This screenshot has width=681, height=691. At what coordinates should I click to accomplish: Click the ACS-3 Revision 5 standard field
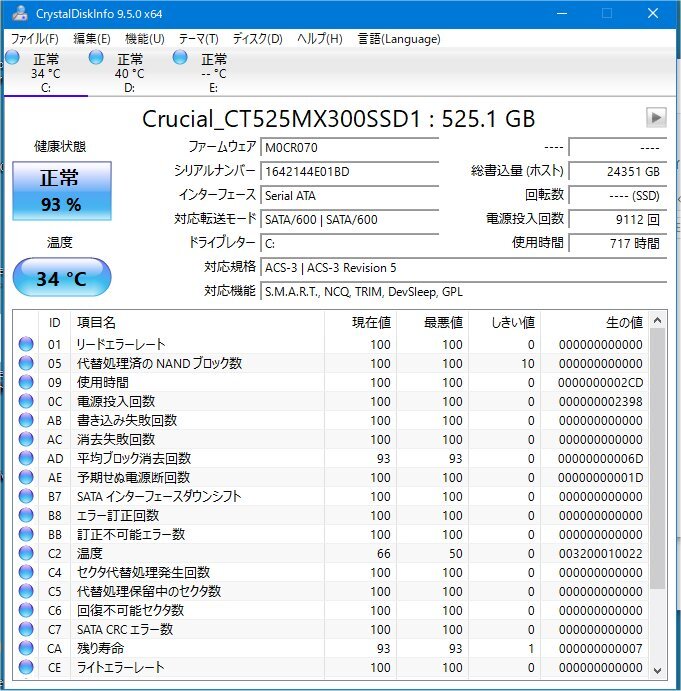(463, 267)
